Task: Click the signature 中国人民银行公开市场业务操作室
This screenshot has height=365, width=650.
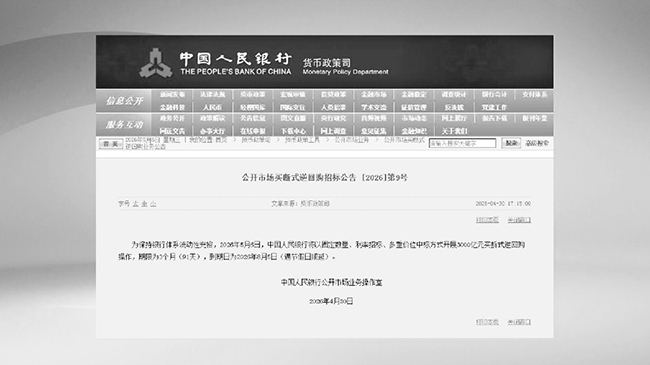Action: 331,282
